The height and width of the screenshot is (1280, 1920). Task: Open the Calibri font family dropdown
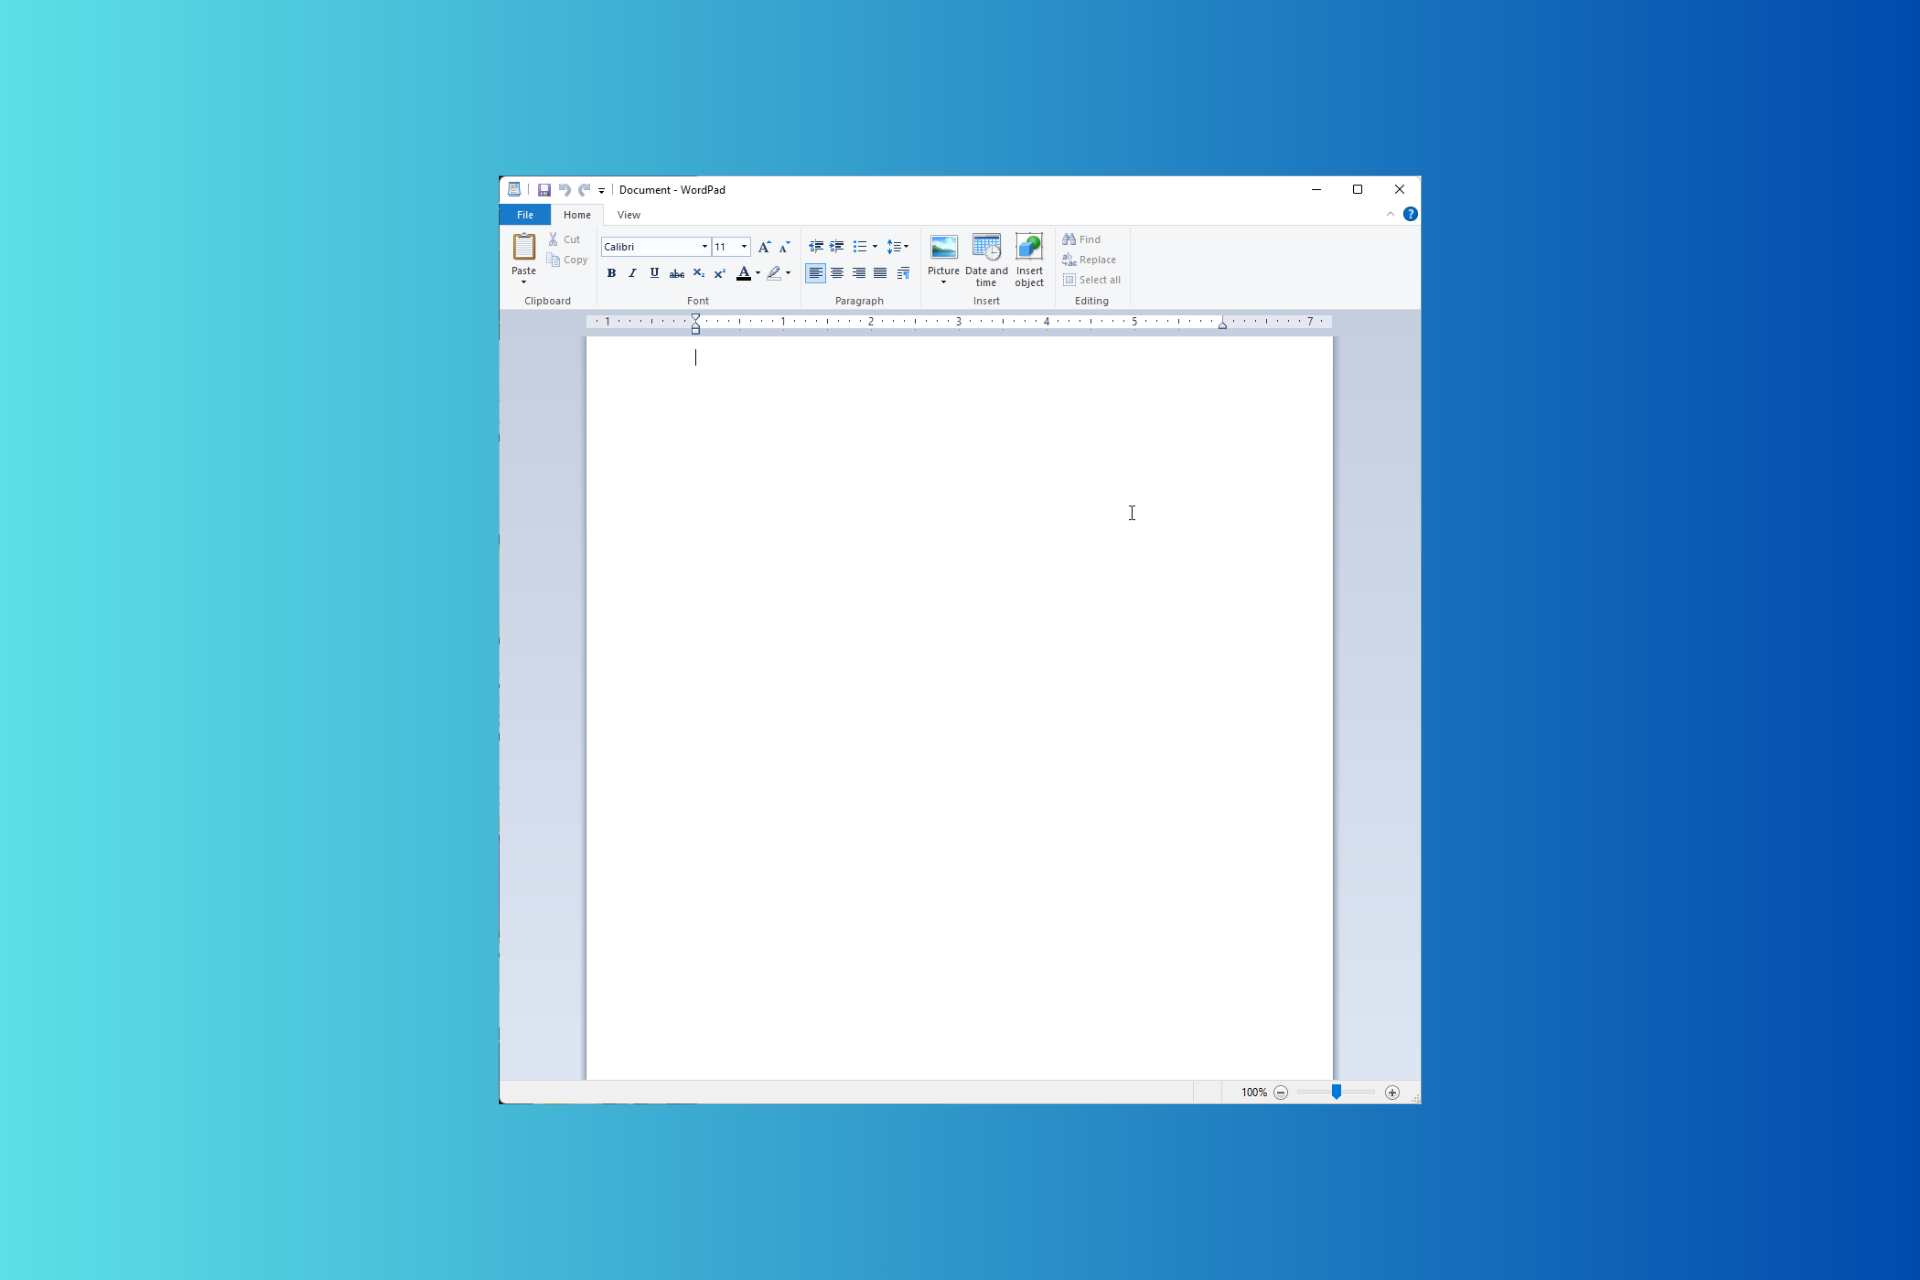(704, 247)
